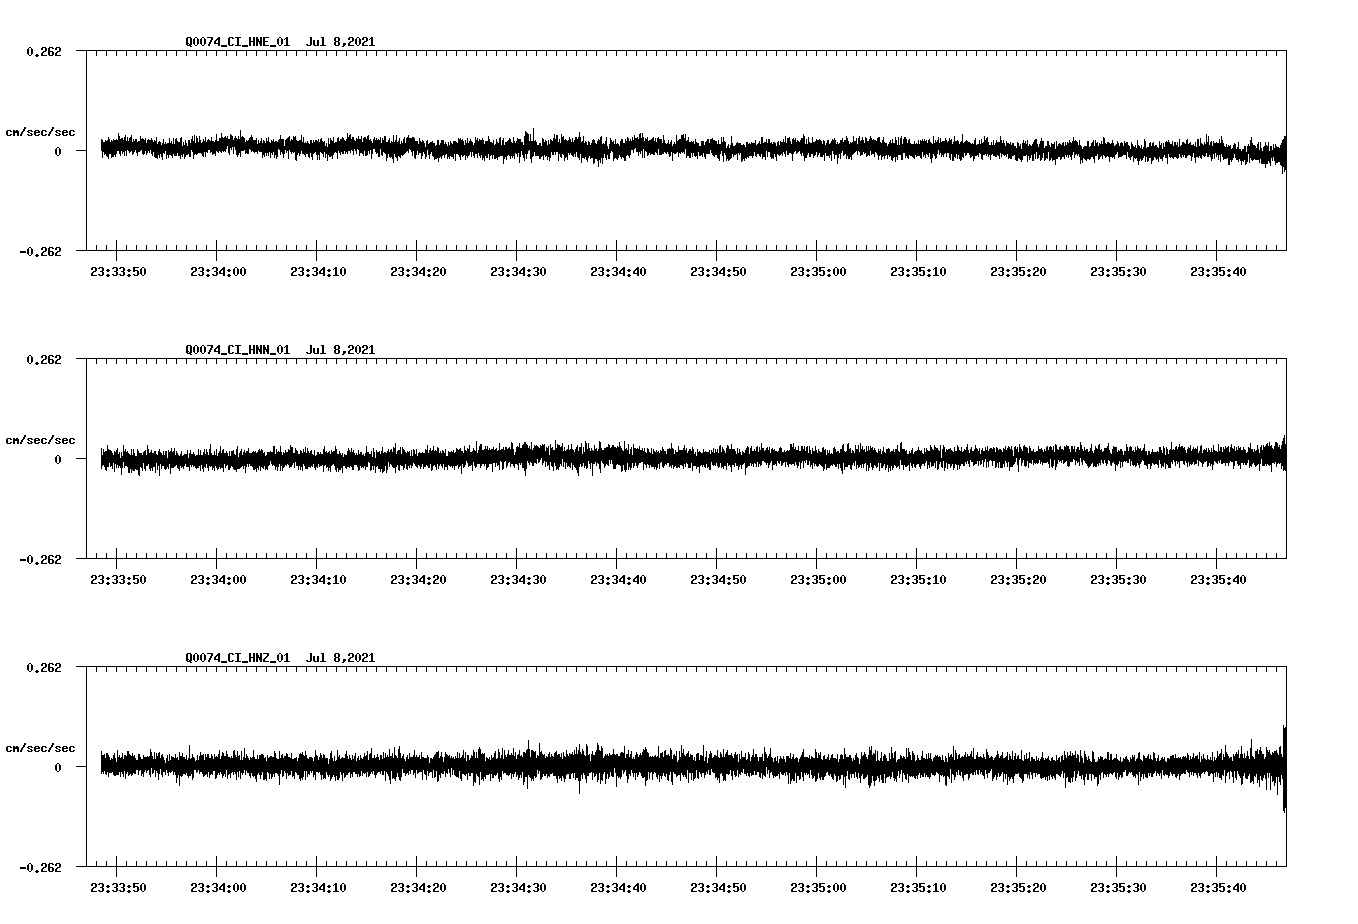This screenshot has width=1358, height=924.
Task: Click the 23:34:30 time label under HNN trace
Action: [x=518, y=578]
